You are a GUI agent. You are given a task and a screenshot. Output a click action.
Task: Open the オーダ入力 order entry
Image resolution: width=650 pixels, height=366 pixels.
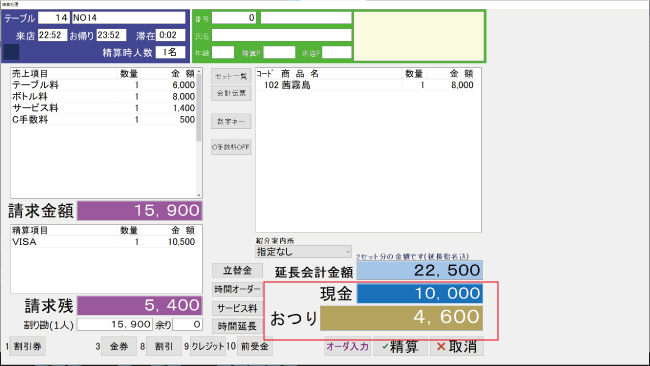347,347
